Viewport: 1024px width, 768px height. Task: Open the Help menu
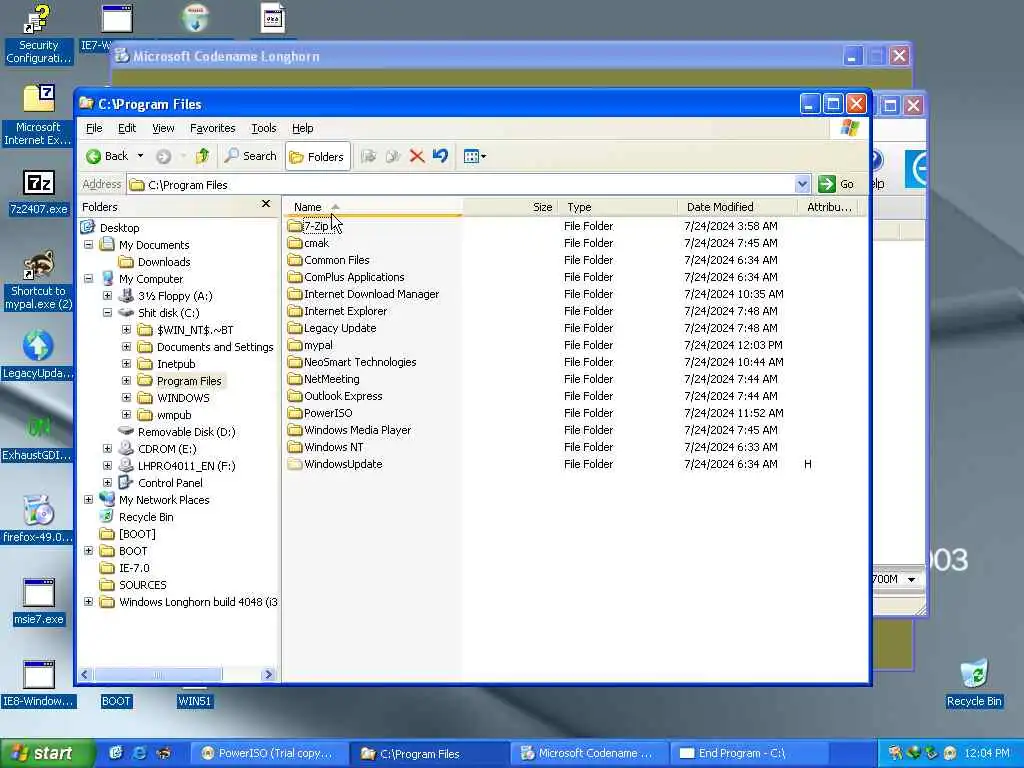point(302,128)
